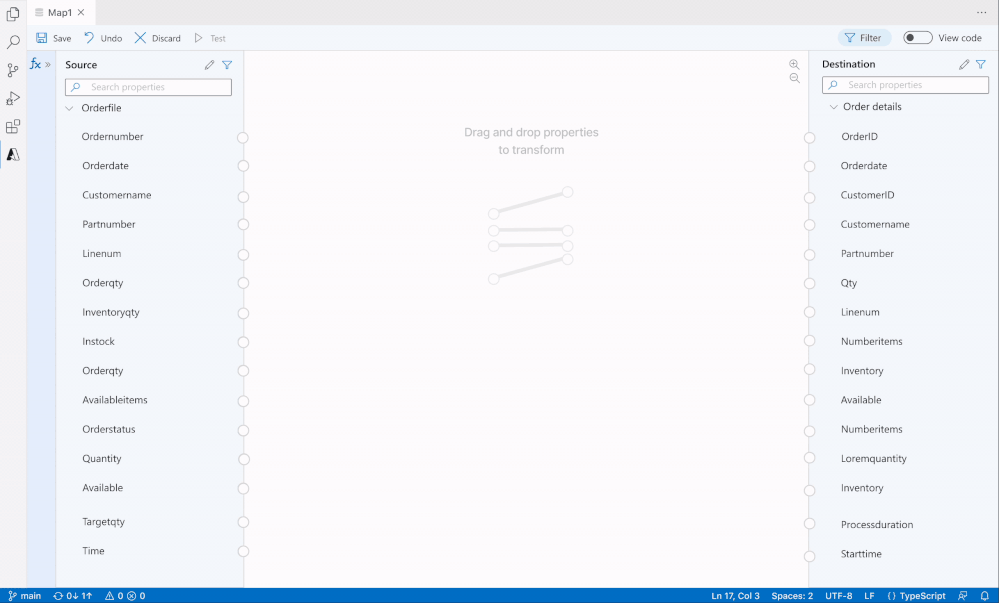
Task: Click the Destination filter funnel icon
Action: (x=981, y=64)
